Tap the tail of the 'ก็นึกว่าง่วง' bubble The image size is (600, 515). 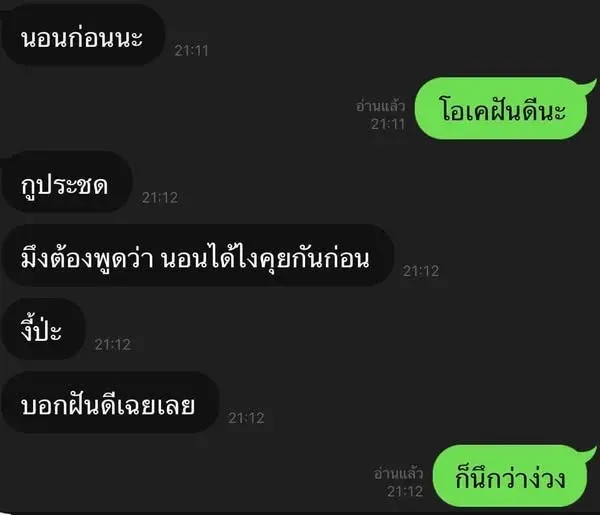tap(589, 454)
